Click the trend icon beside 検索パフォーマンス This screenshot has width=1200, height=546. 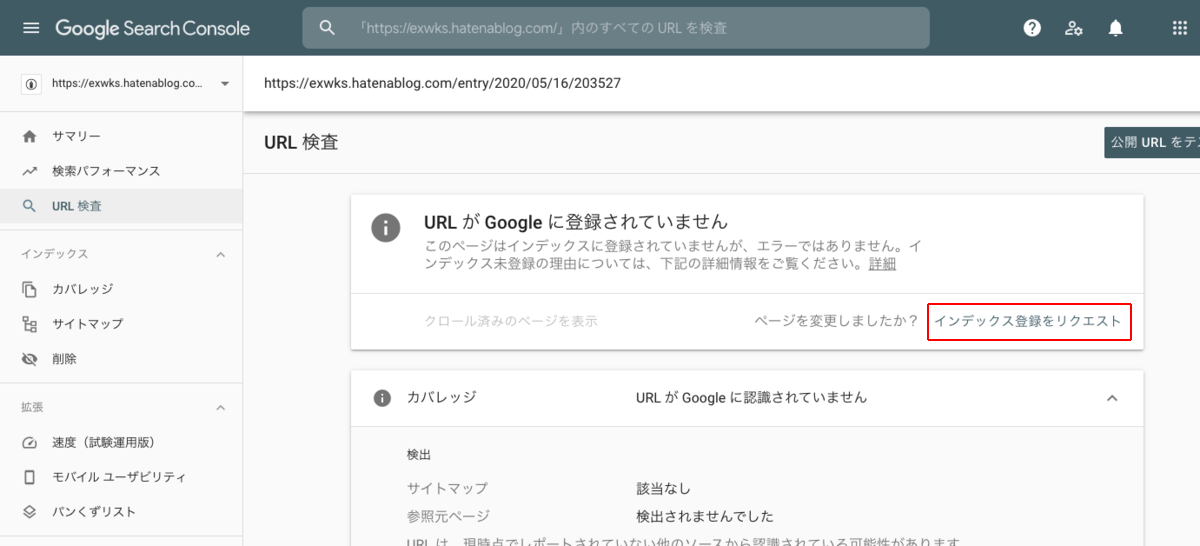pos(30,171)
